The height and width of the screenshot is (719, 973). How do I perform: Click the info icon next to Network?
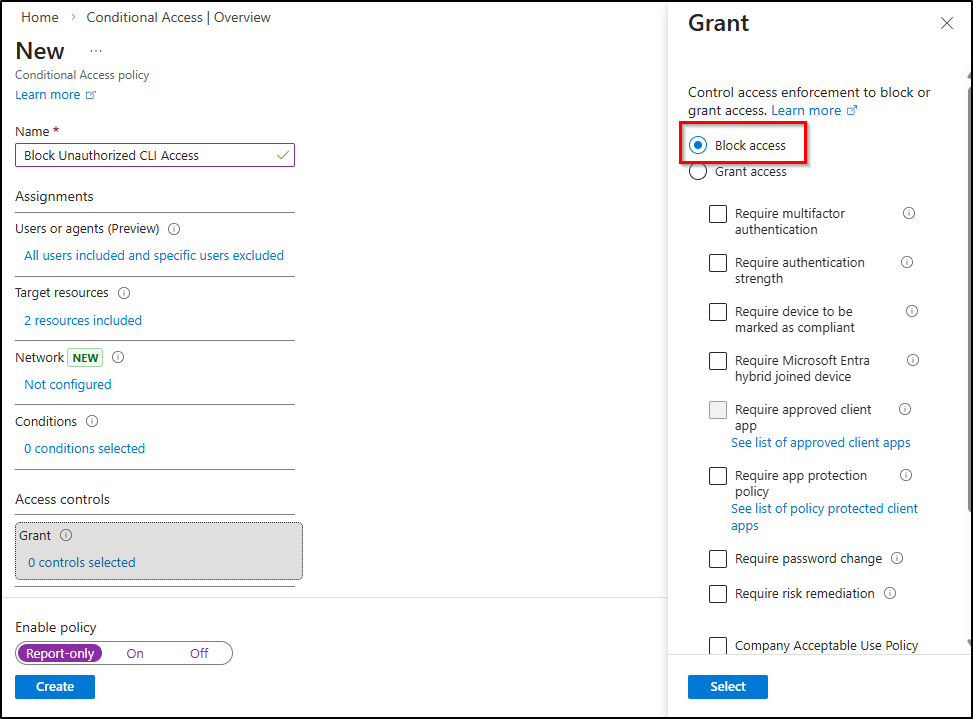[x=117, y=357]
